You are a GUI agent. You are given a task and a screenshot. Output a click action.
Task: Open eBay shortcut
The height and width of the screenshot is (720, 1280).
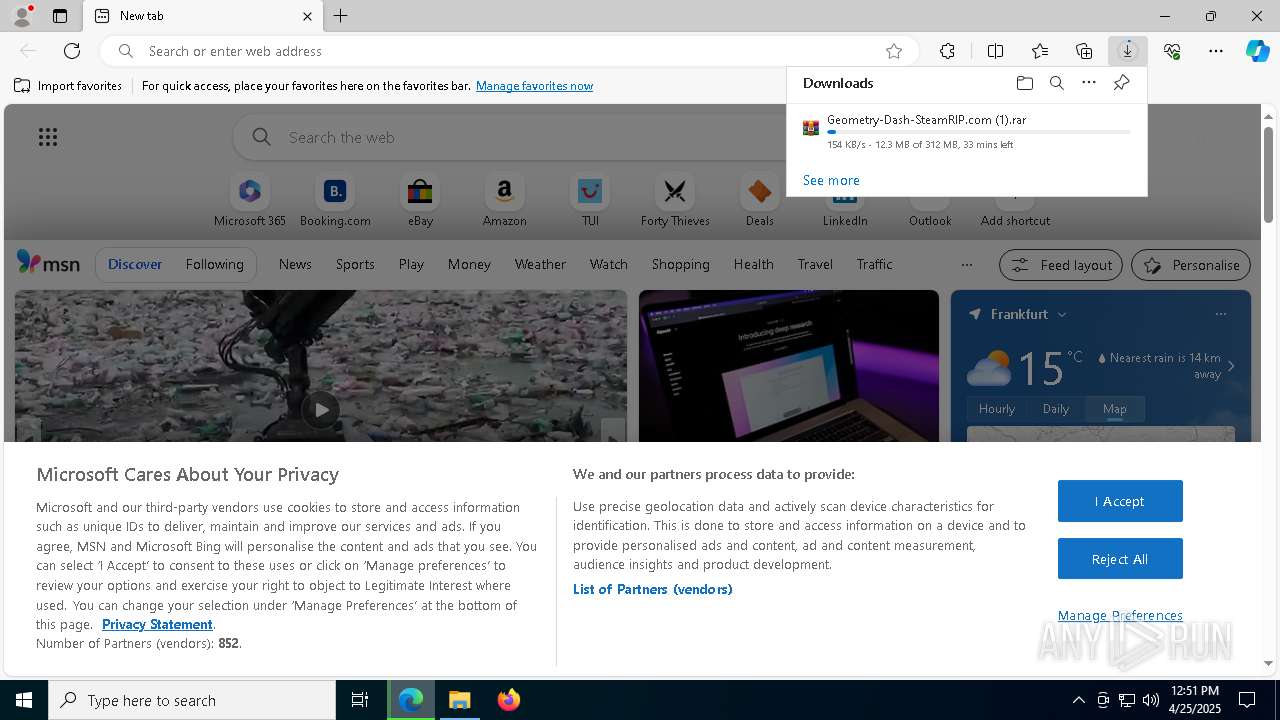tap(420, 201)
